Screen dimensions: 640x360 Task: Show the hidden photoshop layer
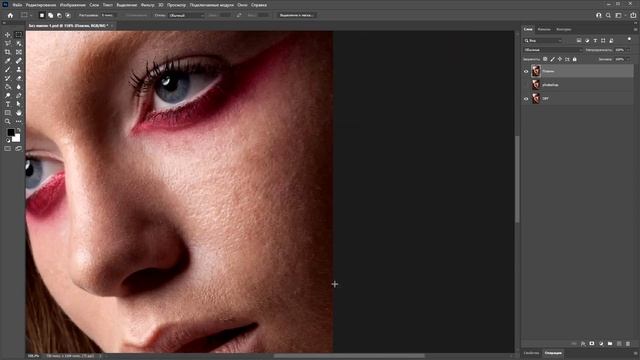pyautogui.click(x=526, y=85)
